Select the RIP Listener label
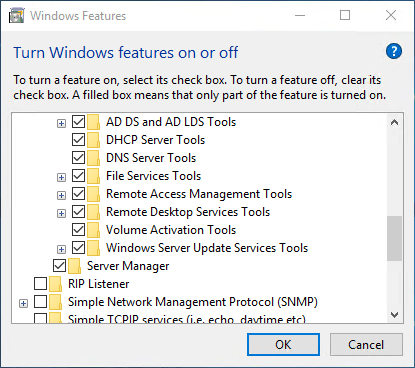415x368 pixels. (x=98, y=284)
